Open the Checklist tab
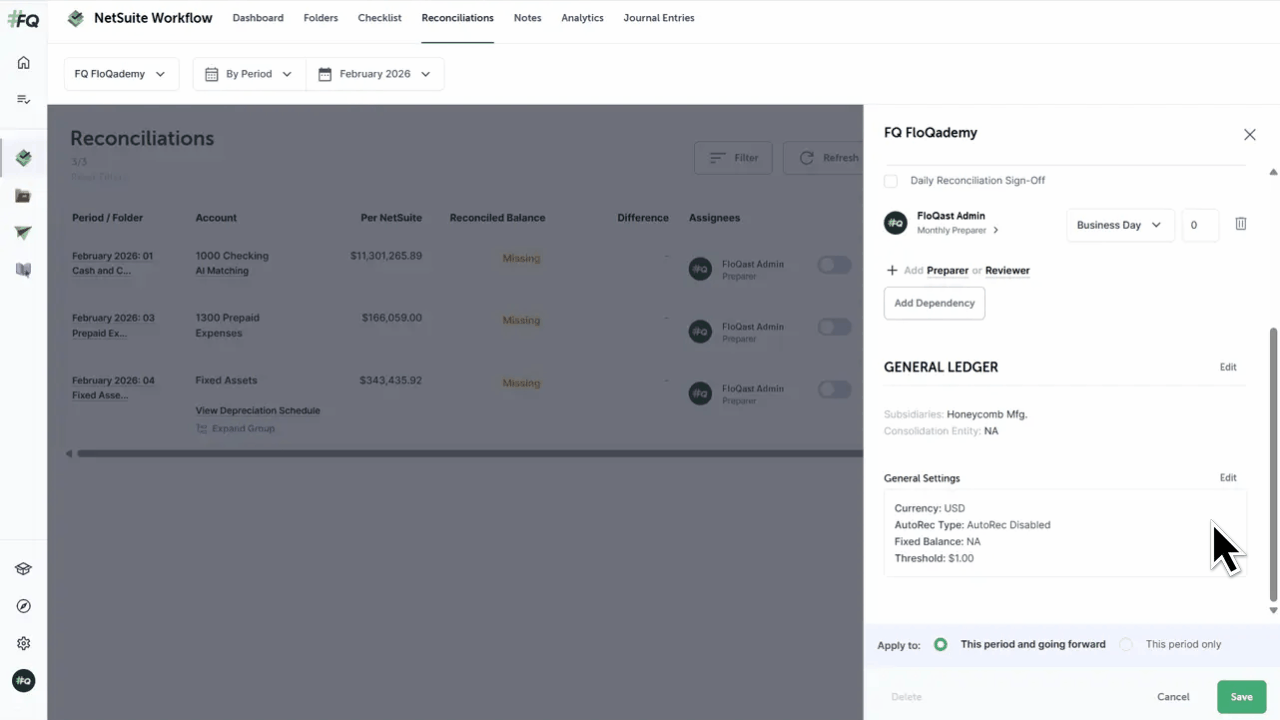The height and width of the screenshot is (720, 1280). point(380,18)
